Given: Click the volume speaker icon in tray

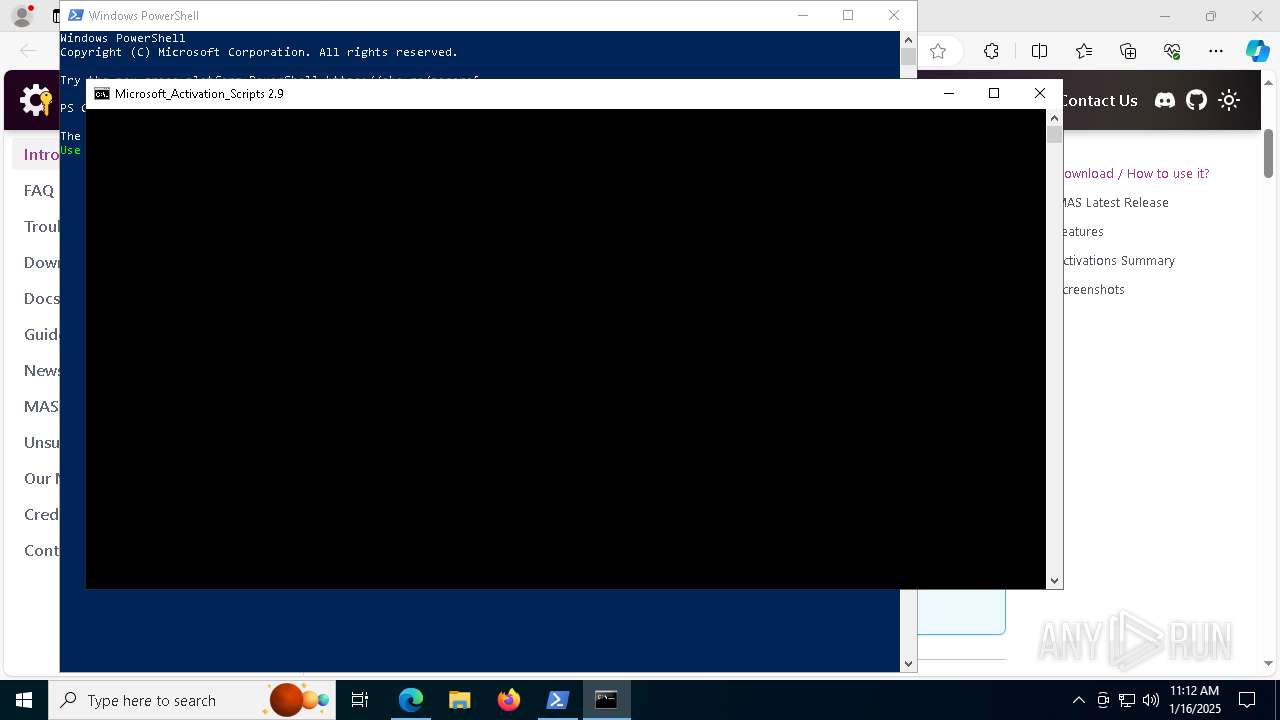Looking at the screenshot, I should click(x=1150, y=700).
